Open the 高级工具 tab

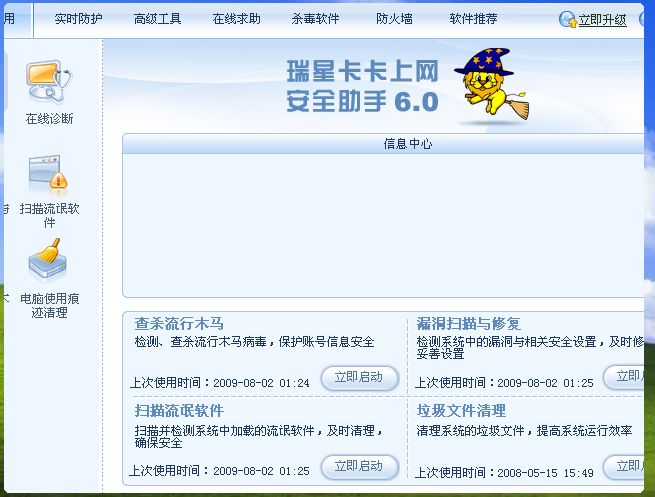coord(157,19)
